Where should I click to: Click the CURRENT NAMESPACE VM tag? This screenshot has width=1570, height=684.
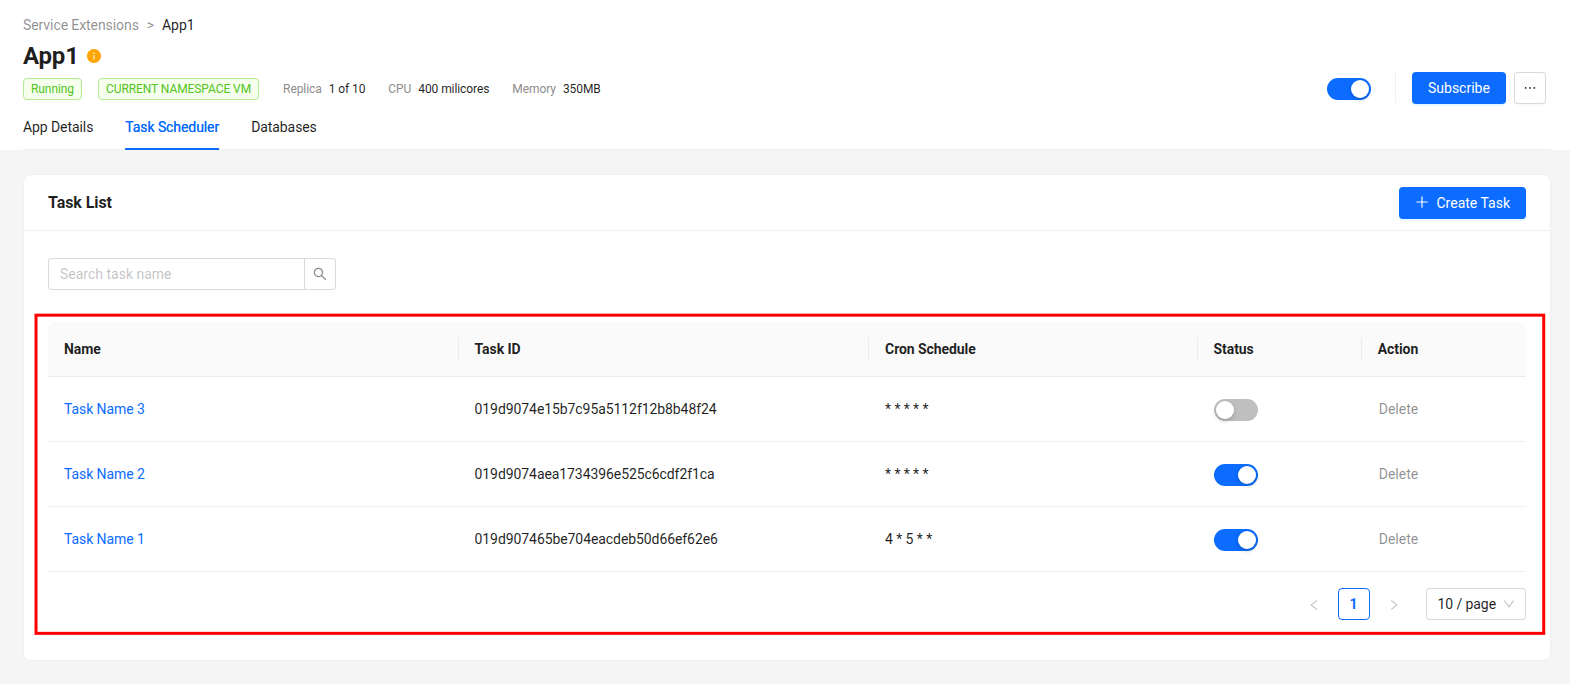pos(178,89)
